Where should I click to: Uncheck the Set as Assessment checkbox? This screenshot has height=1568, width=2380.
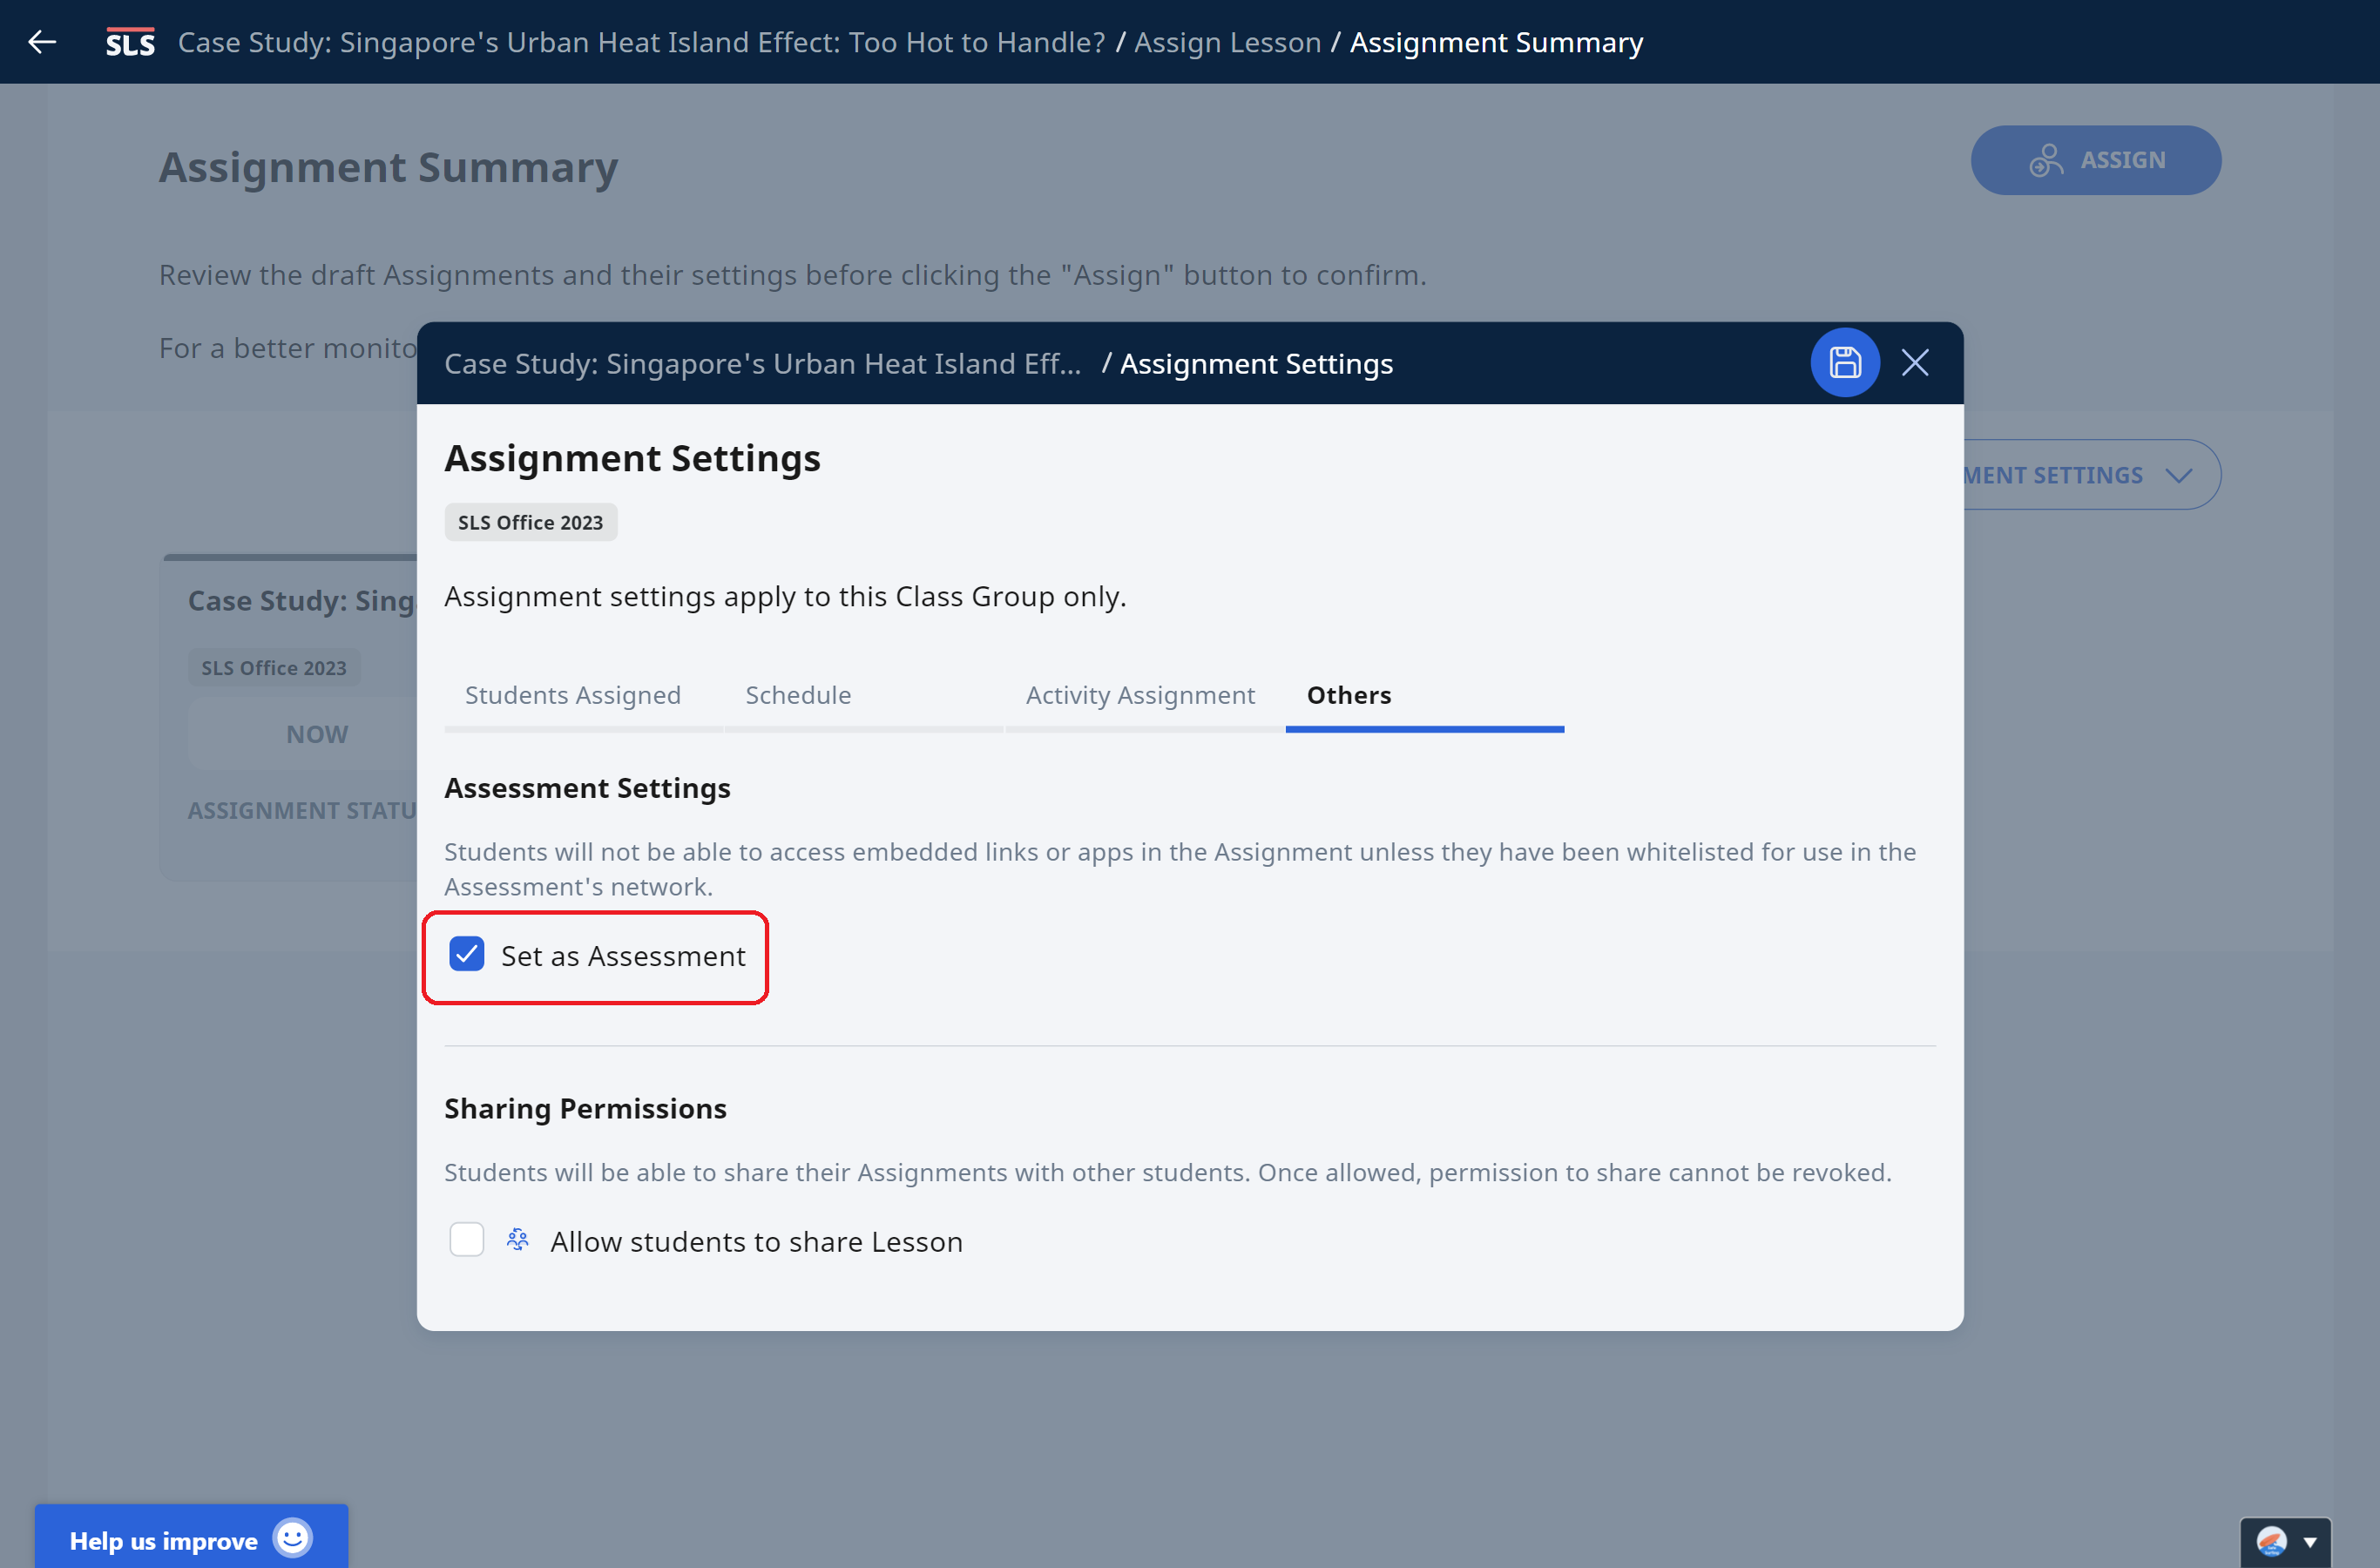click(x=467, y=954)
